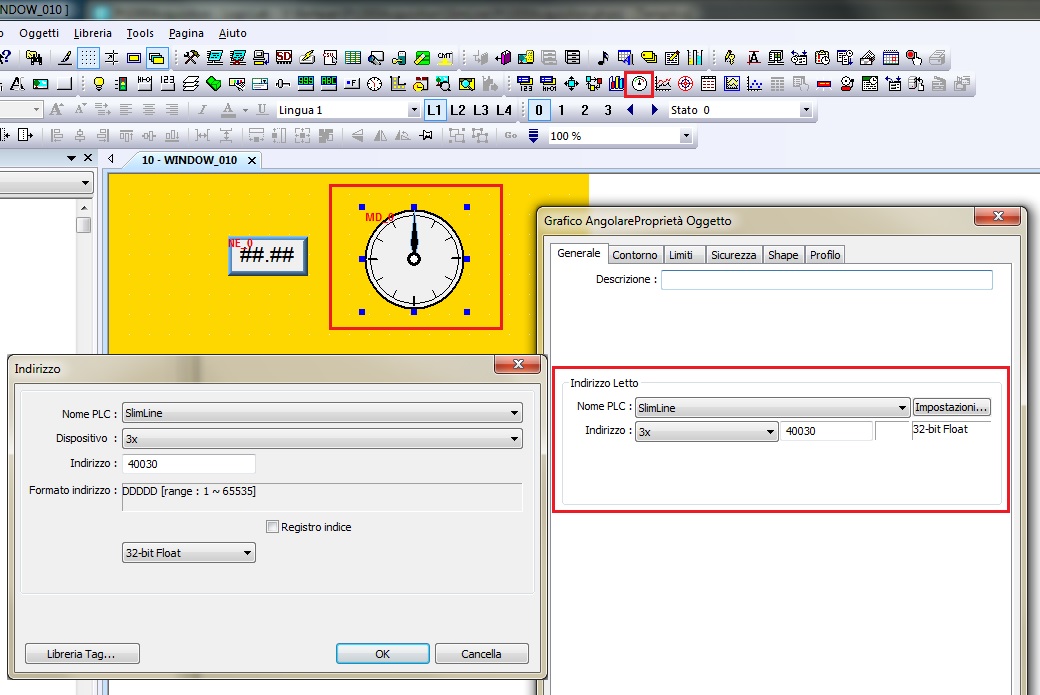Switch to the Contorno tab

(x=635, y=255)
